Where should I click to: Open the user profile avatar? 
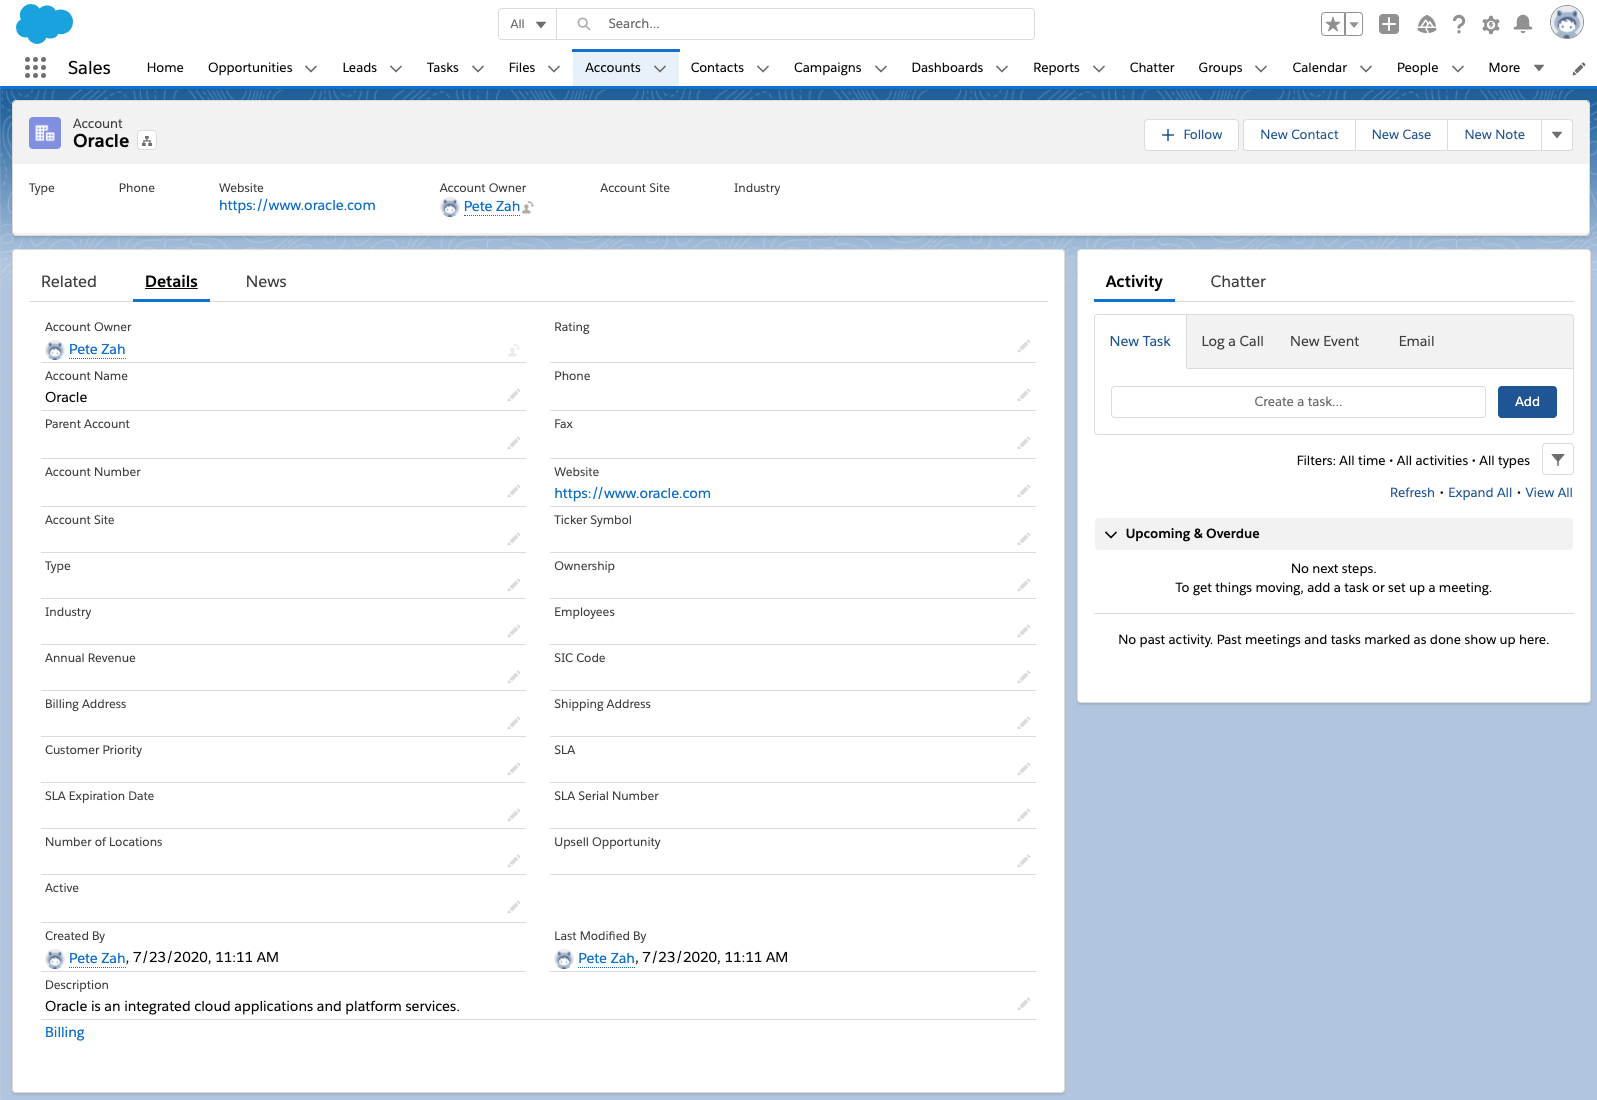(x=1566, y=22)
